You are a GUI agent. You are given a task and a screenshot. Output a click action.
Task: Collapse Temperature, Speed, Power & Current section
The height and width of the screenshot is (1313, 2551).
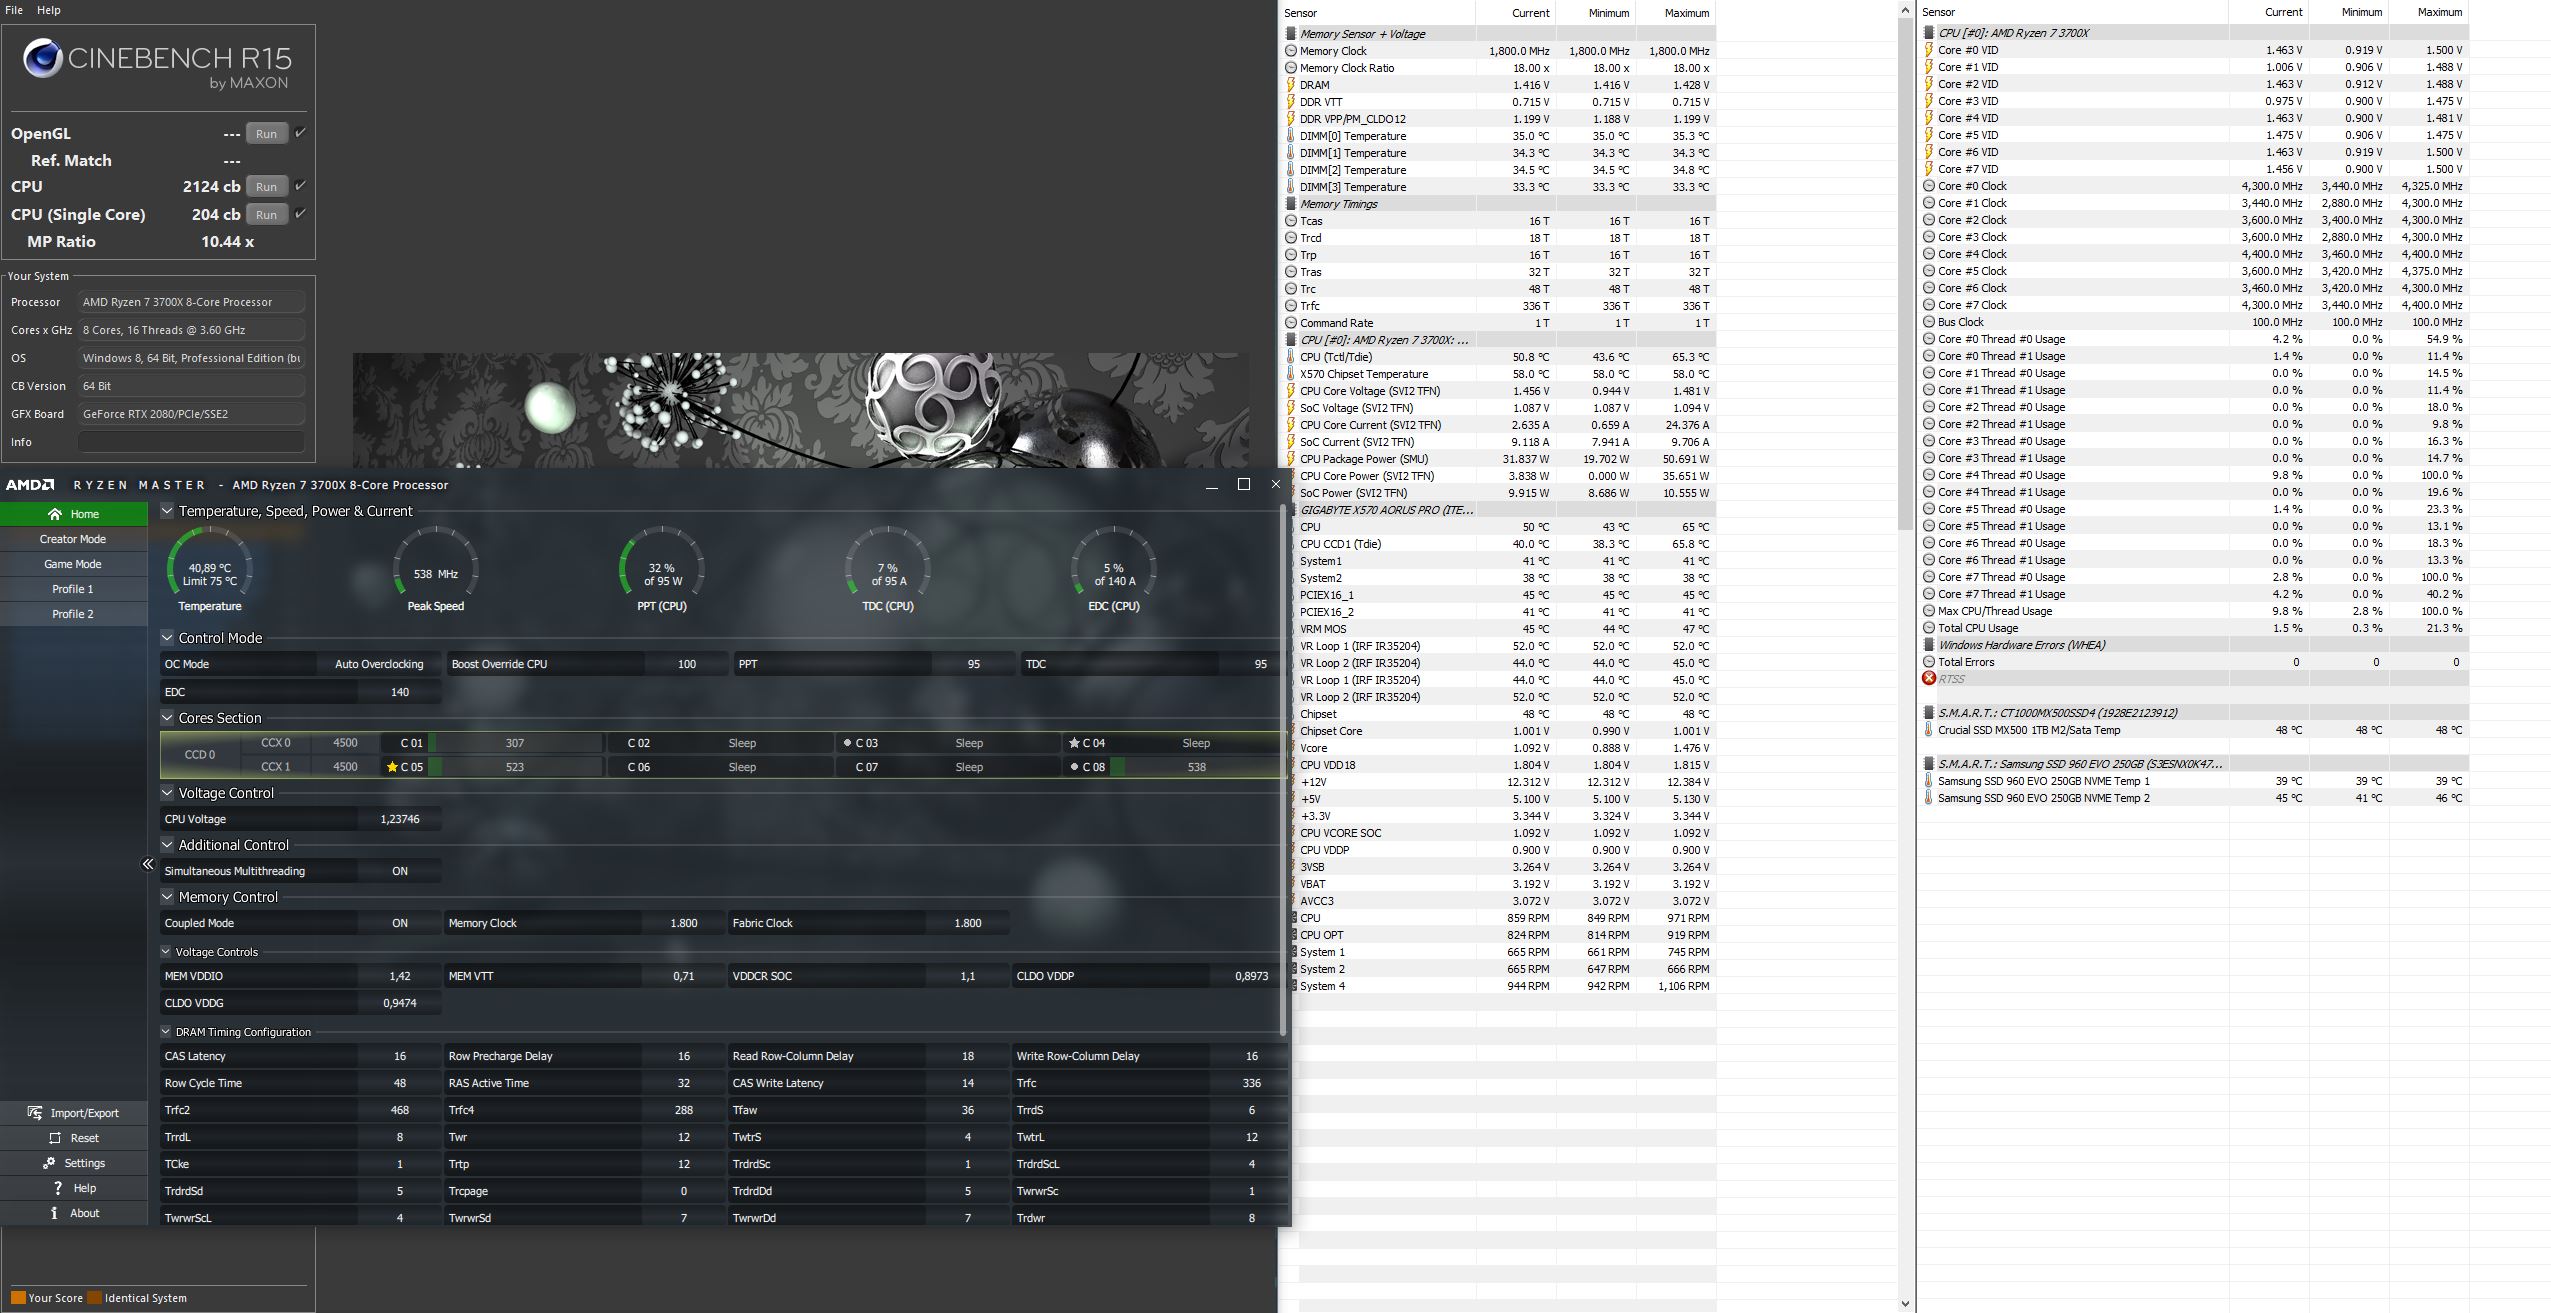click(167, 511)
